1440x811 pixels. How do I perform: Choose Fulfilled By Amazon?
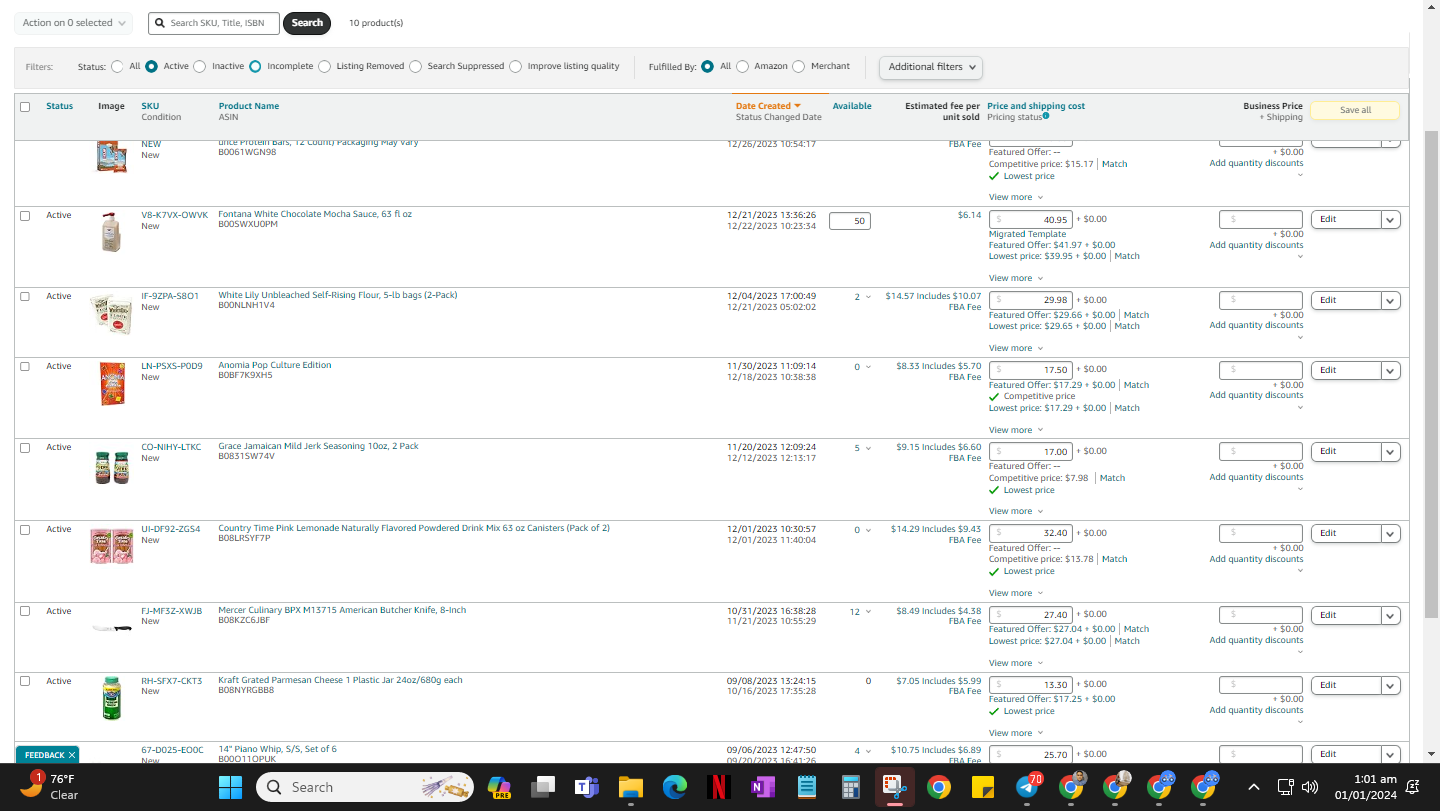[742, 67]
